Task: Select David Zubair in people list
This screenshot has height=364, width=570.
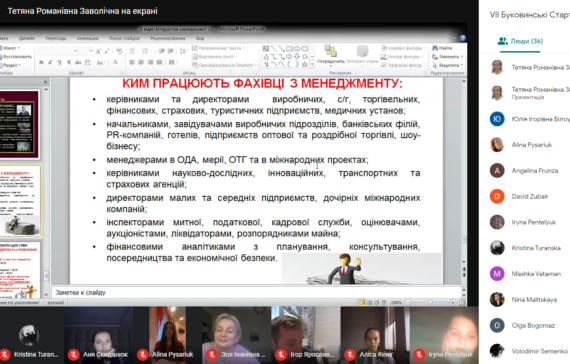Action: pyautogui.click(x=529, y=196)
